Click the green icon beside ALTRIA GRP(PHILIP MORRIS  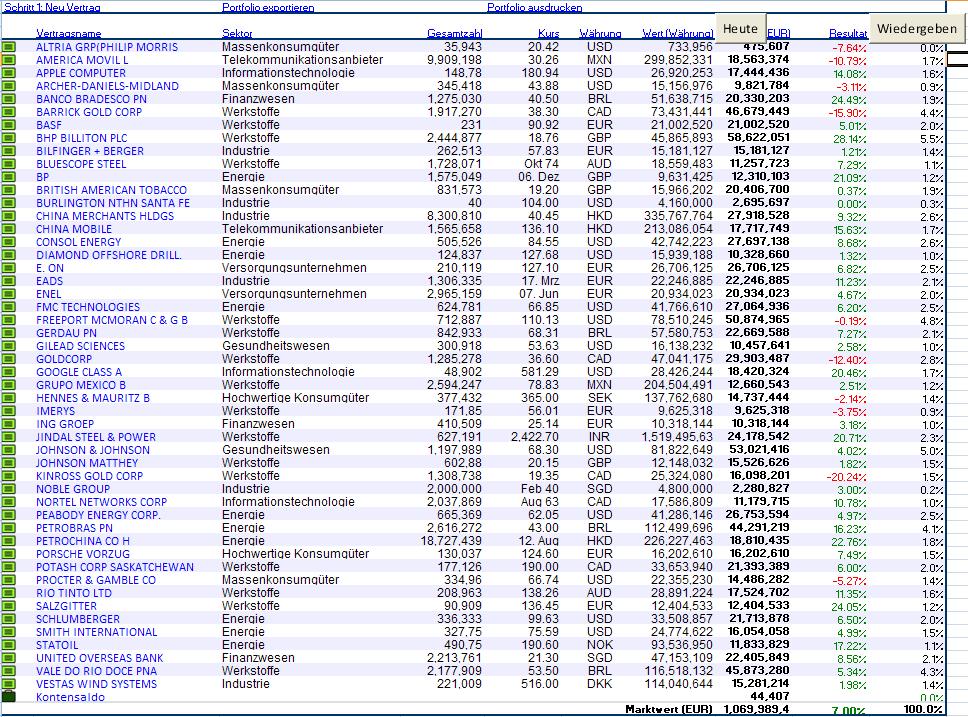(8, 47)
